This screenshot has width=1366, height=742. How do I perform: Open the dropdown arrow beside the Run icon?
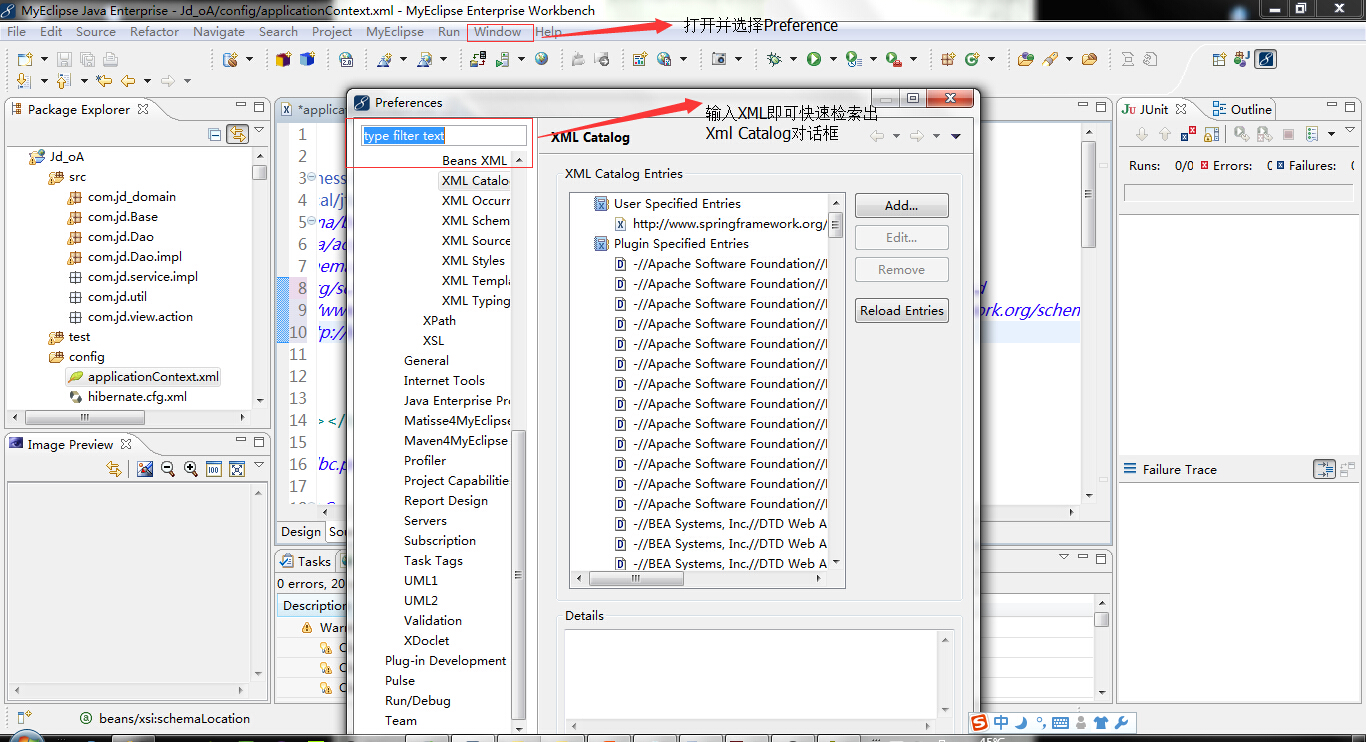coord(832,60)
